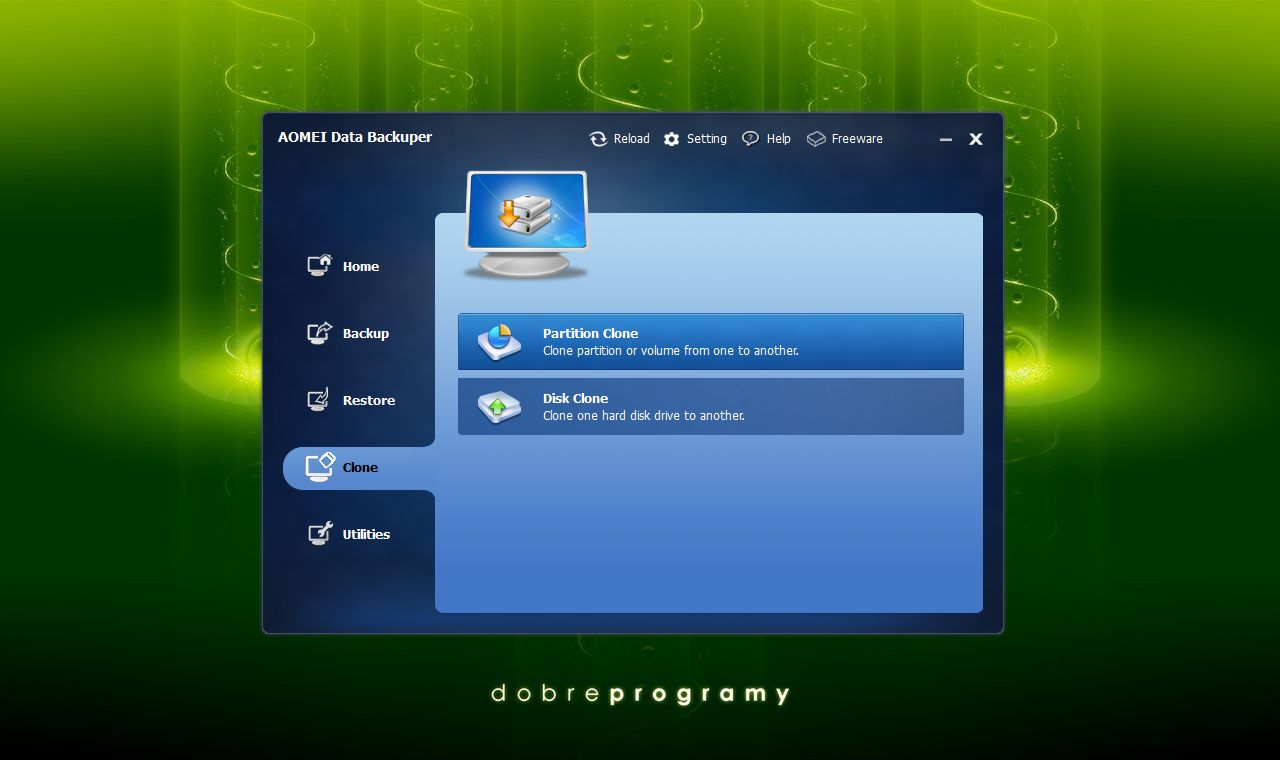Choose the Disk Clone title text
The image size is (1280, 760).
coord(575,398)
